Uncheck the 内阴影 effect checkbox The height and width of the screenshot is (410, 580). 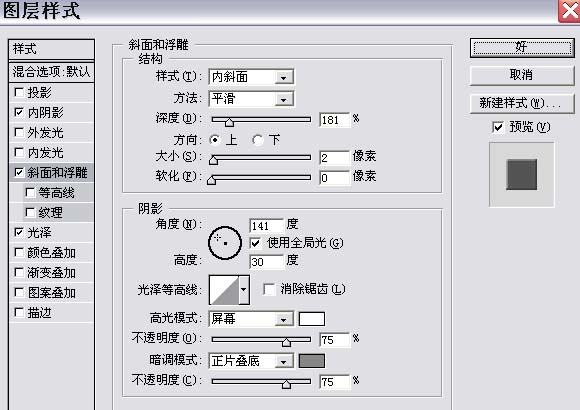(19, 112)
